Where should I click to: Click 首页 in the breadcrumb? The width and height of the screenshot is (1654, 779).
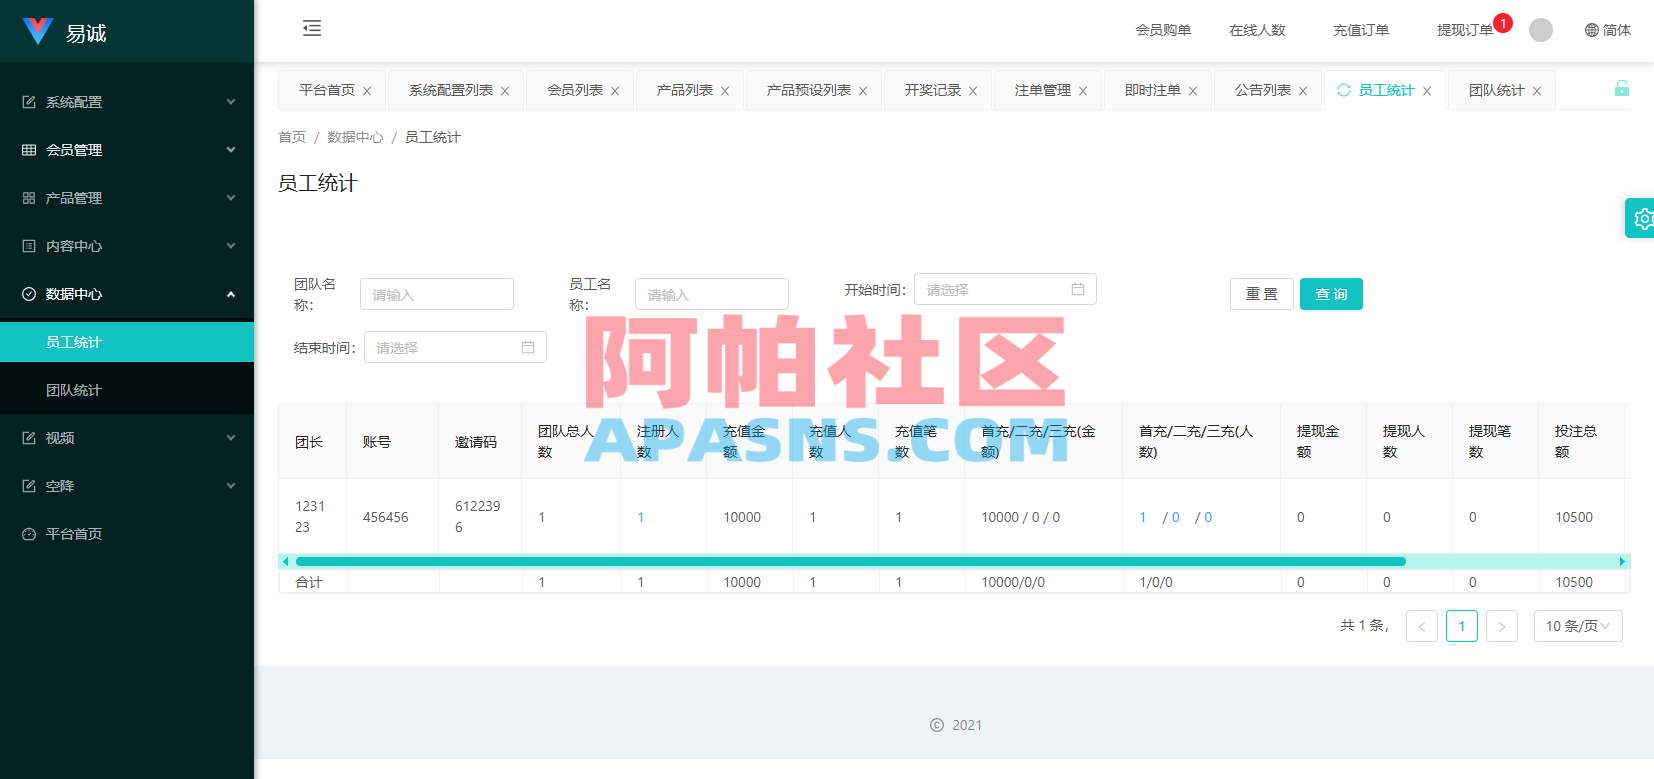[x=292, y=137]
